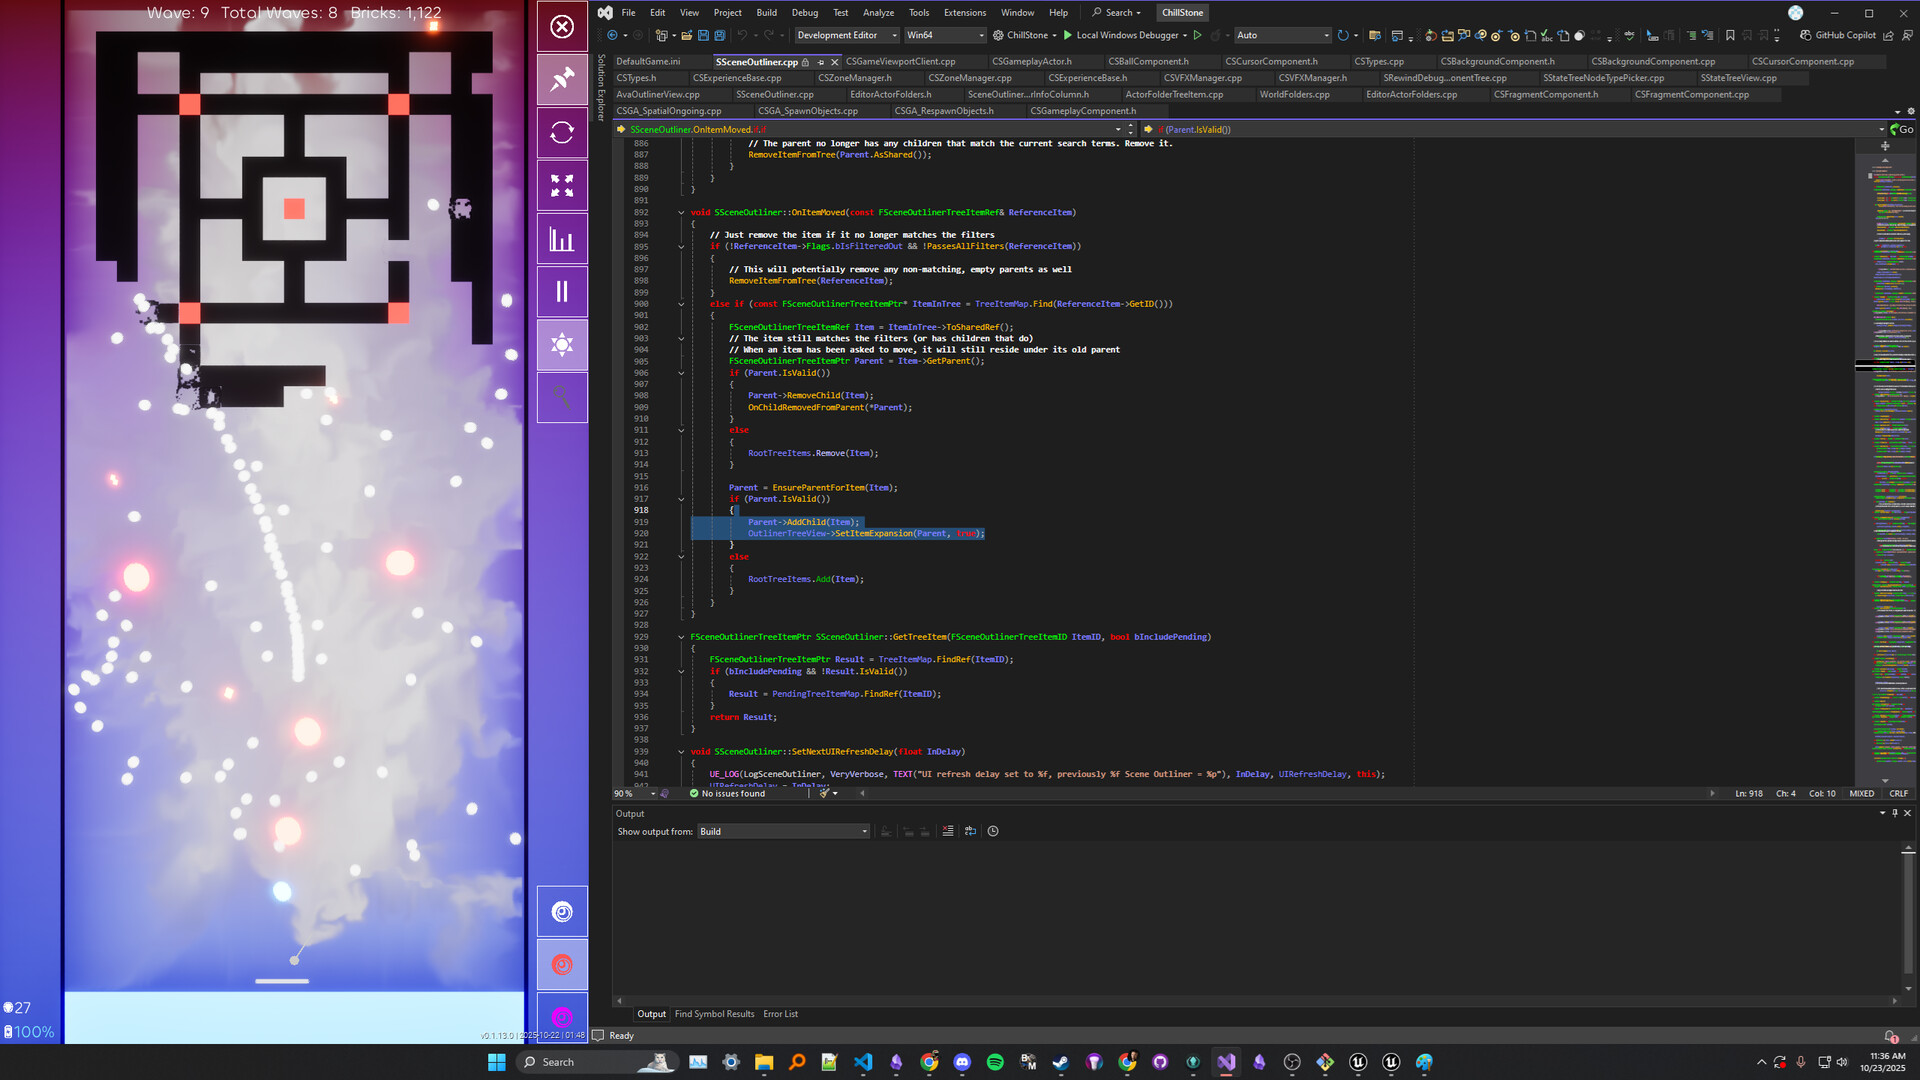Click the No issues found indicator
Image resolution: width=1920 pixels, height=1080 pixels.
tap(727, 793)
